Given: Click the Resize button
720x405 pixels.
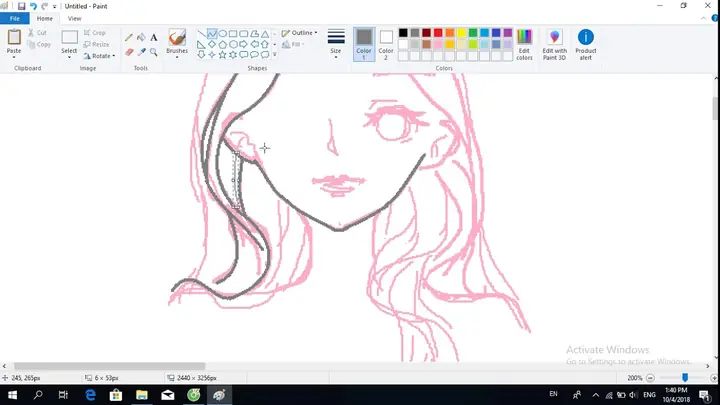Looking at the screenshot, I should coord(96,45).
